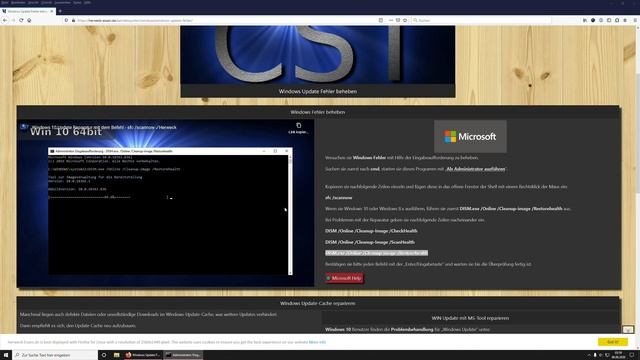Close the Windows Update Fehler tab

(x=52, y=11)
